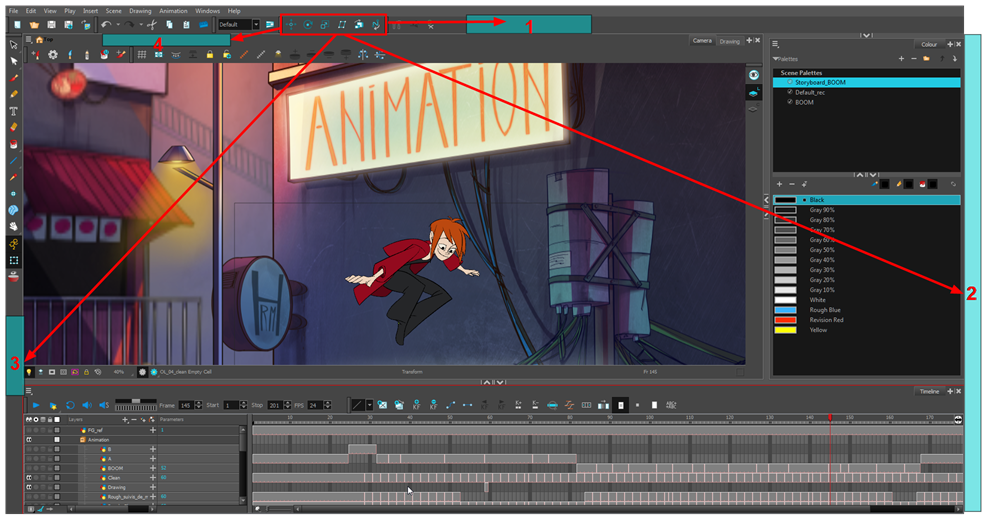This screenshot has height=520, width=987.
Task: Open the Colour view hamburger menu
Action: click(x=776, y=44)
